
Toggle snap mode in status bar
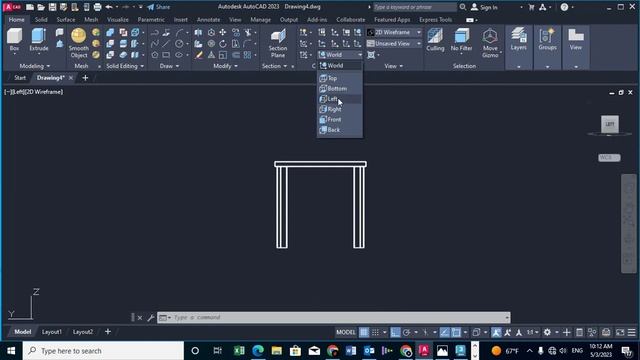[x=375, y=332]
